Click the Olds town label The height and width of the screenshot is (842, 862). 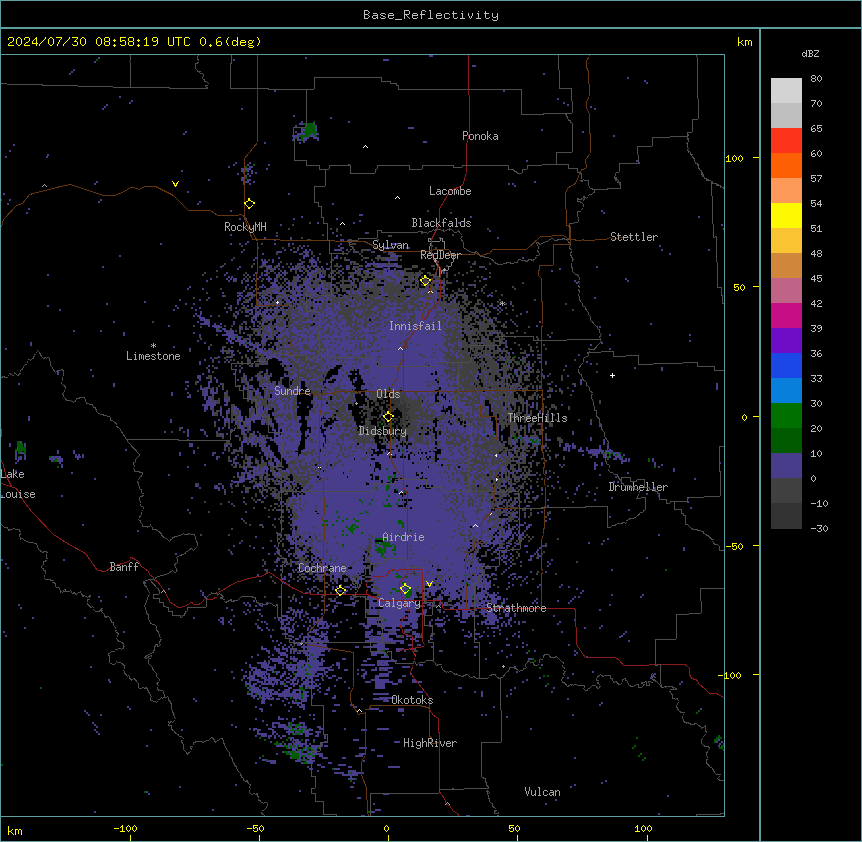388,394
